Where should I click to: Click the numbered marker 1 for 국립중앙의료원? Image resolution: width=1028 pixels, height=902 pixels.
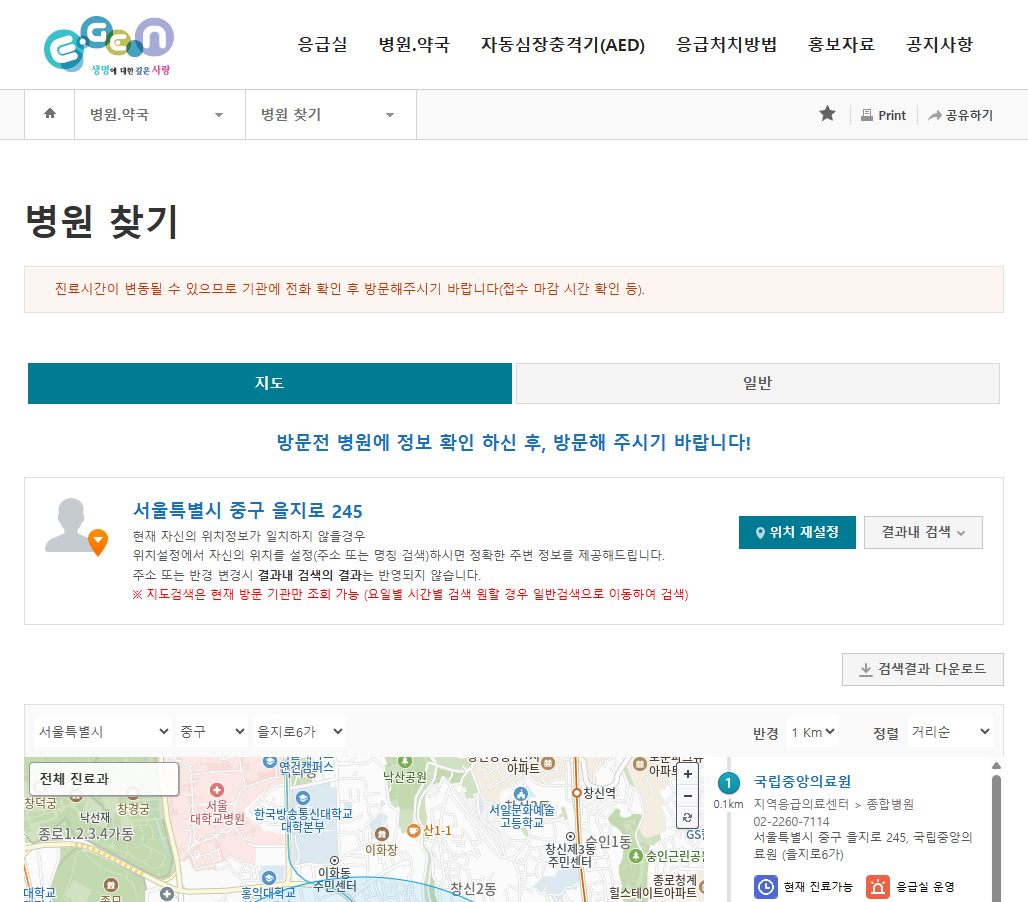[728, 783]
